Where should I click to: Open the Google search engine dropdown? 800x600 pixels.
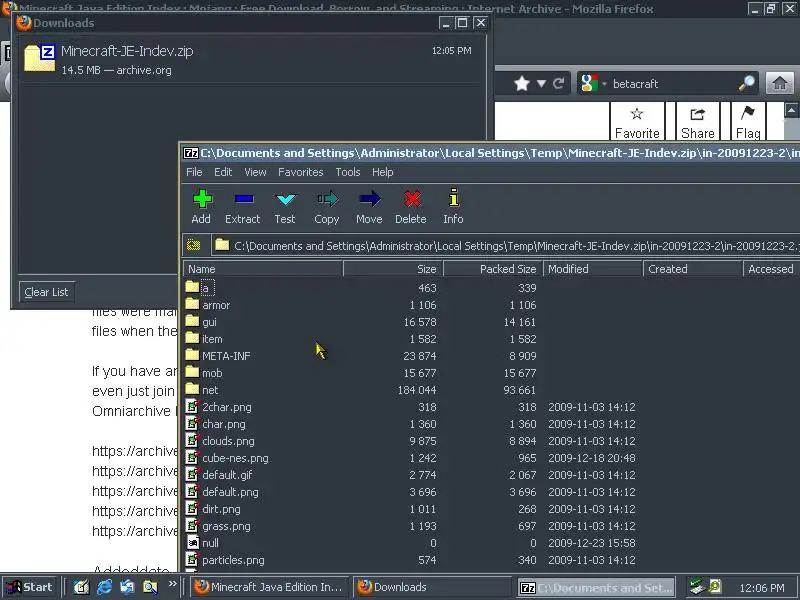[593, 84]
